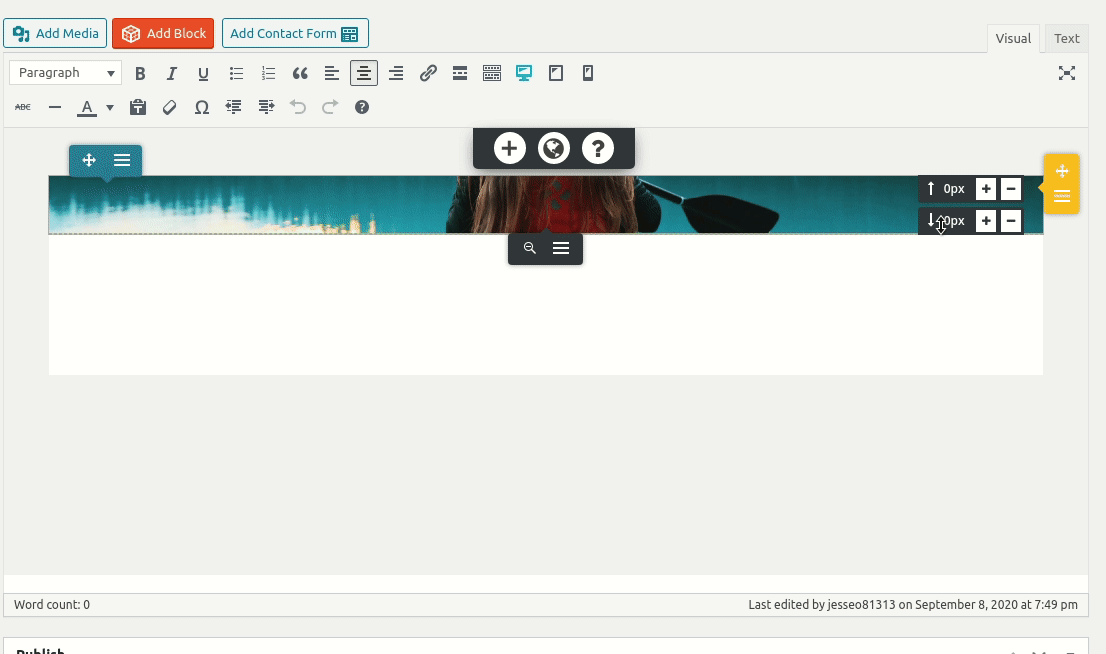
Task: Click the Add Media button
Action: [x=55, y=33]
